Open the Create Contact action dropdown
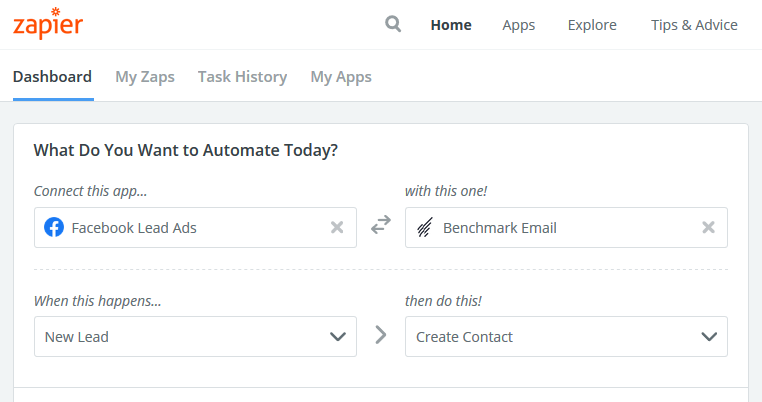The height and width of the screenshot is (402, 762). (709, 337)
